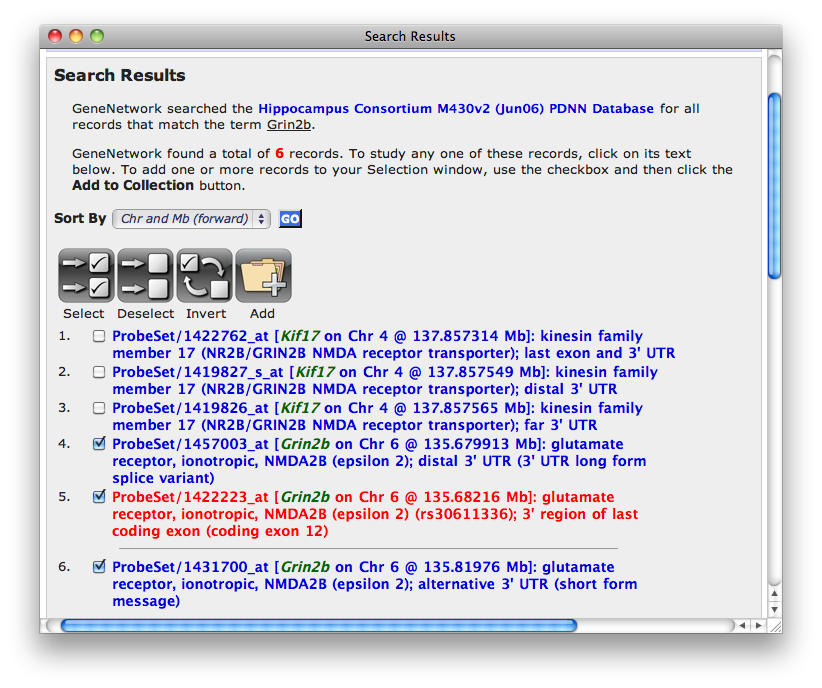The width and height of the screenshot is (822, 688).
Task: Click the Invert selection icon
Action: (204, 276)
